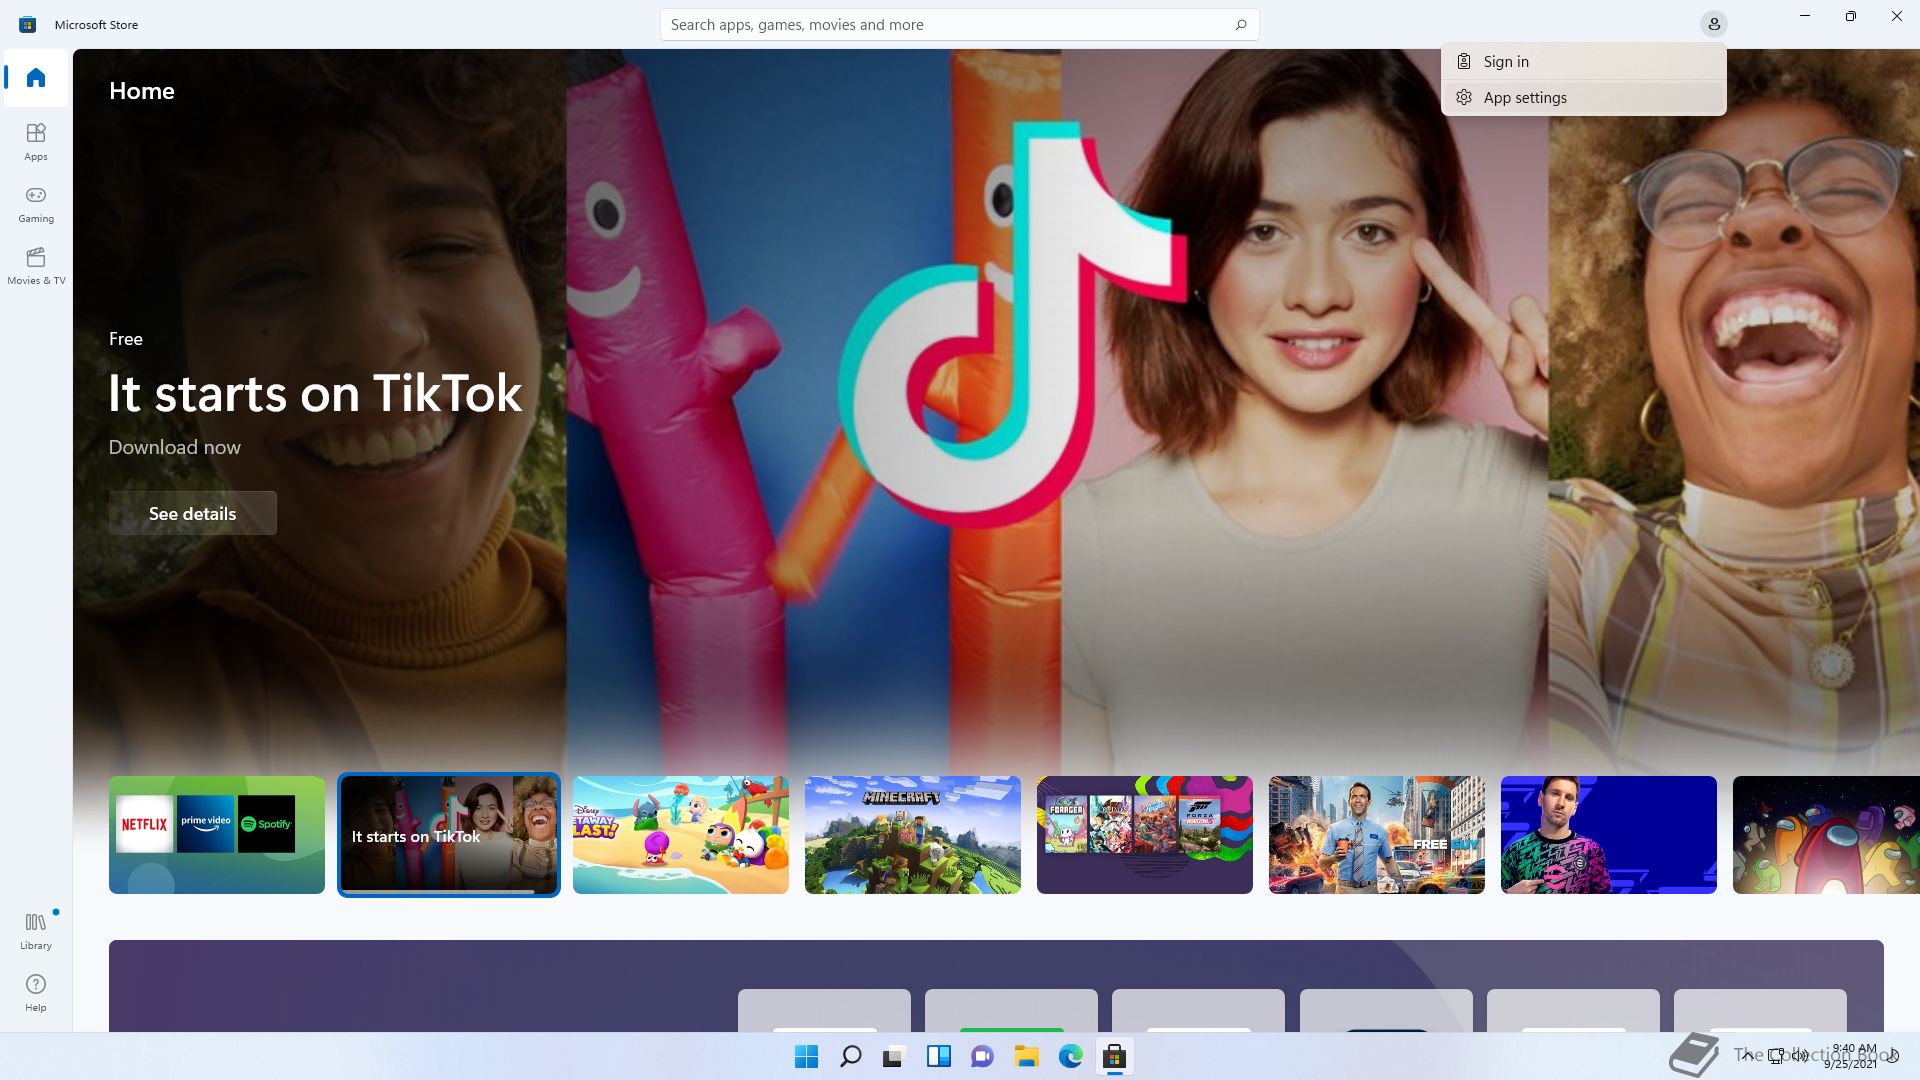The image size is (1920, 1080).
Task: Restore down the Microsoft Store window
Action: click(1851, 16)
